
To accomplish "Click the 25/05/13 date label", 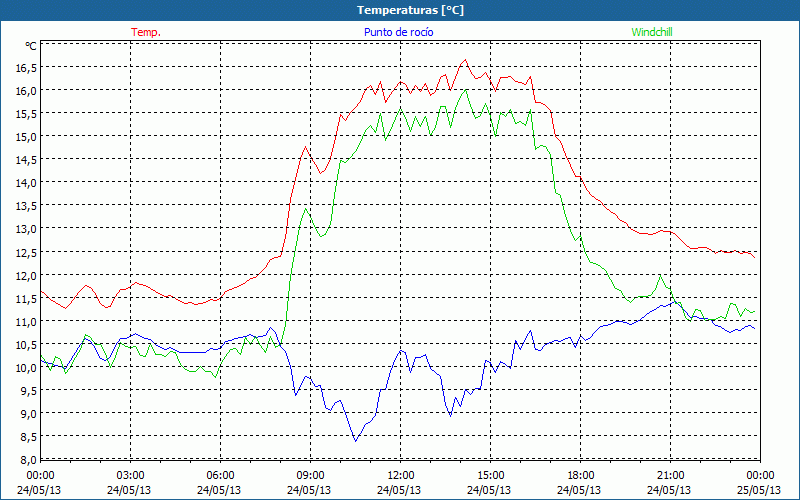I will (760, 490).
